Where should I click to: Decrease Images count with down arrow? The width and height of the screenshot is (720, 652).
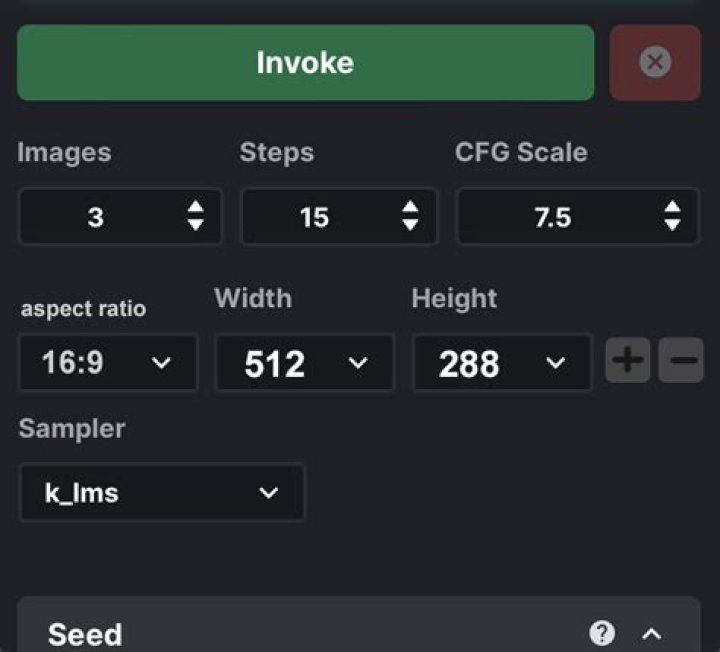point(196,225)
